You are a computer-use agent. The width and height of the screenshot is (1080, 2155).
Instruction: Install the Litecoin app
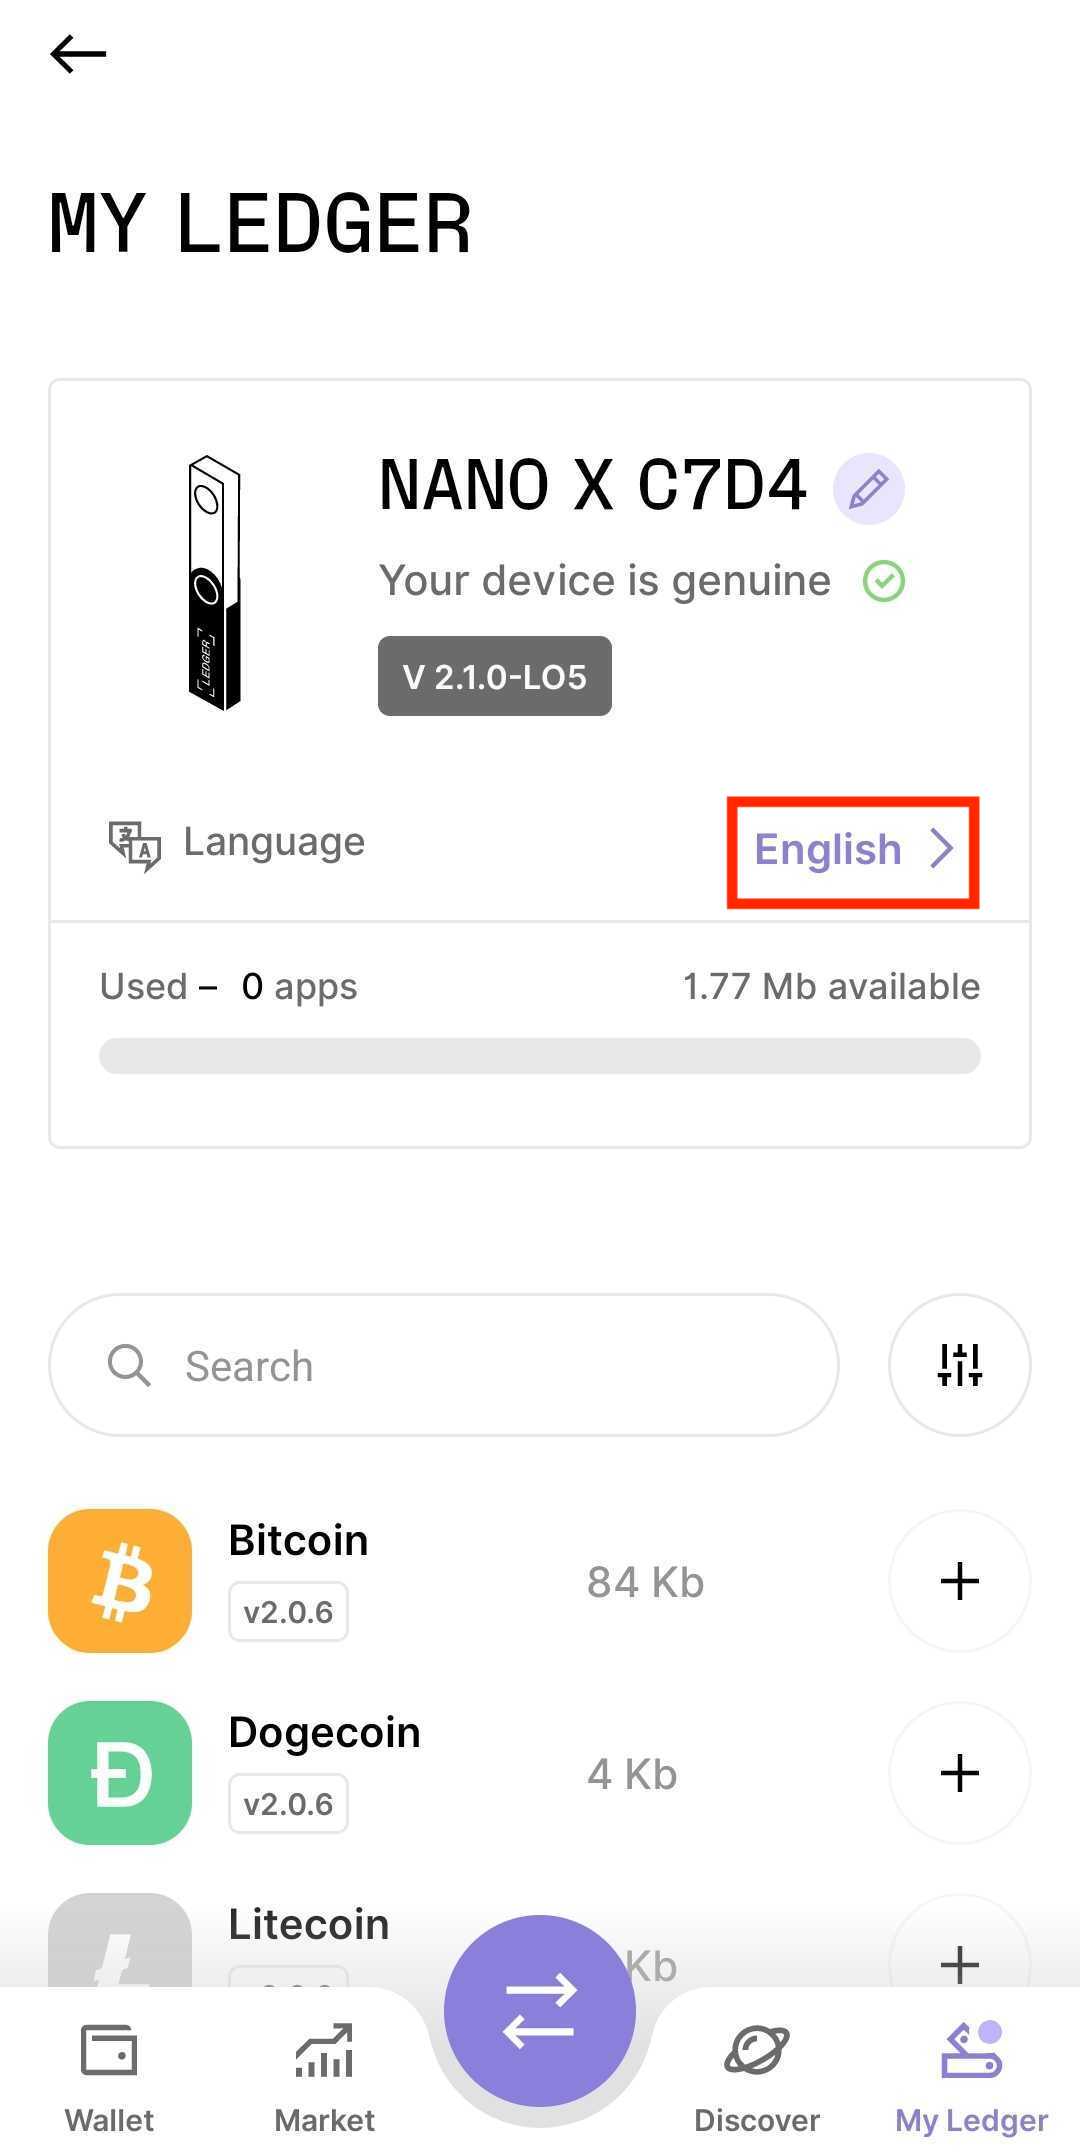959,1960
